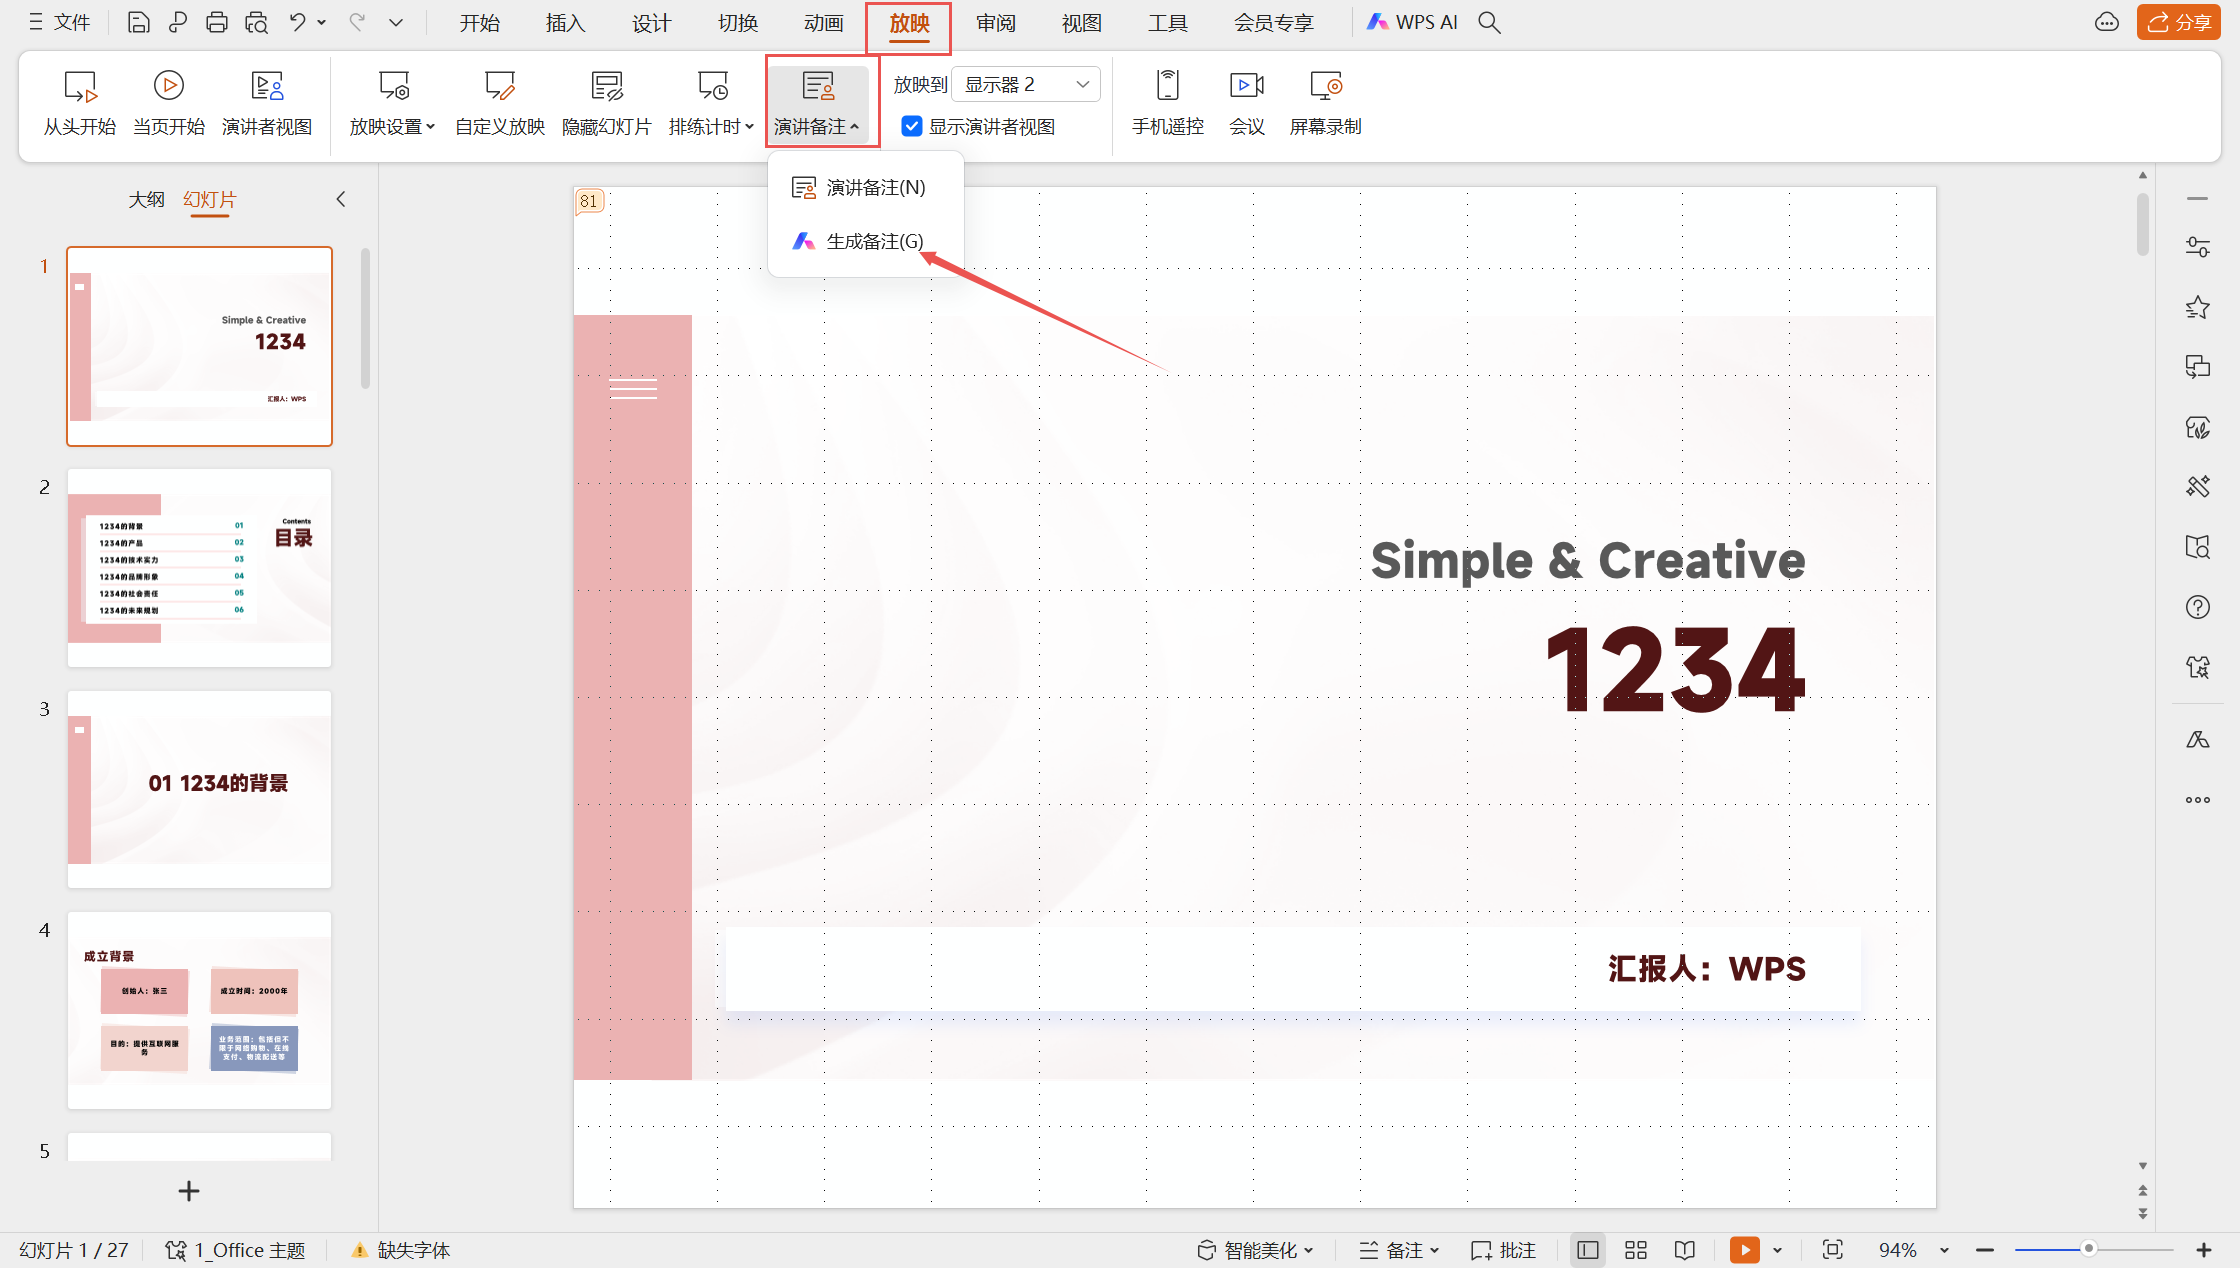Image resolution: width=2240 pixels, height=1268 pixels.
Task: Open the 插入 ribbon tab
Action: tap(565, 22)
